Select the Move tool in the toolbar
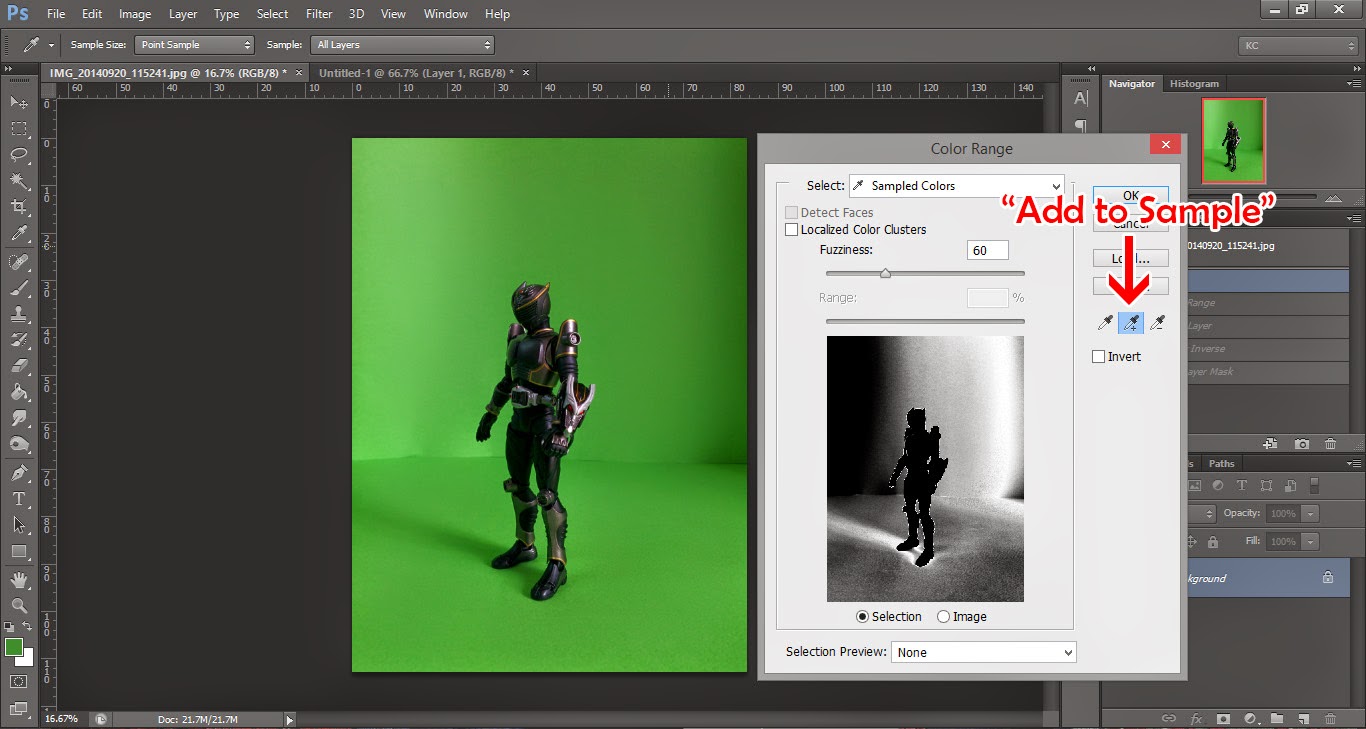 coord(20,102)
